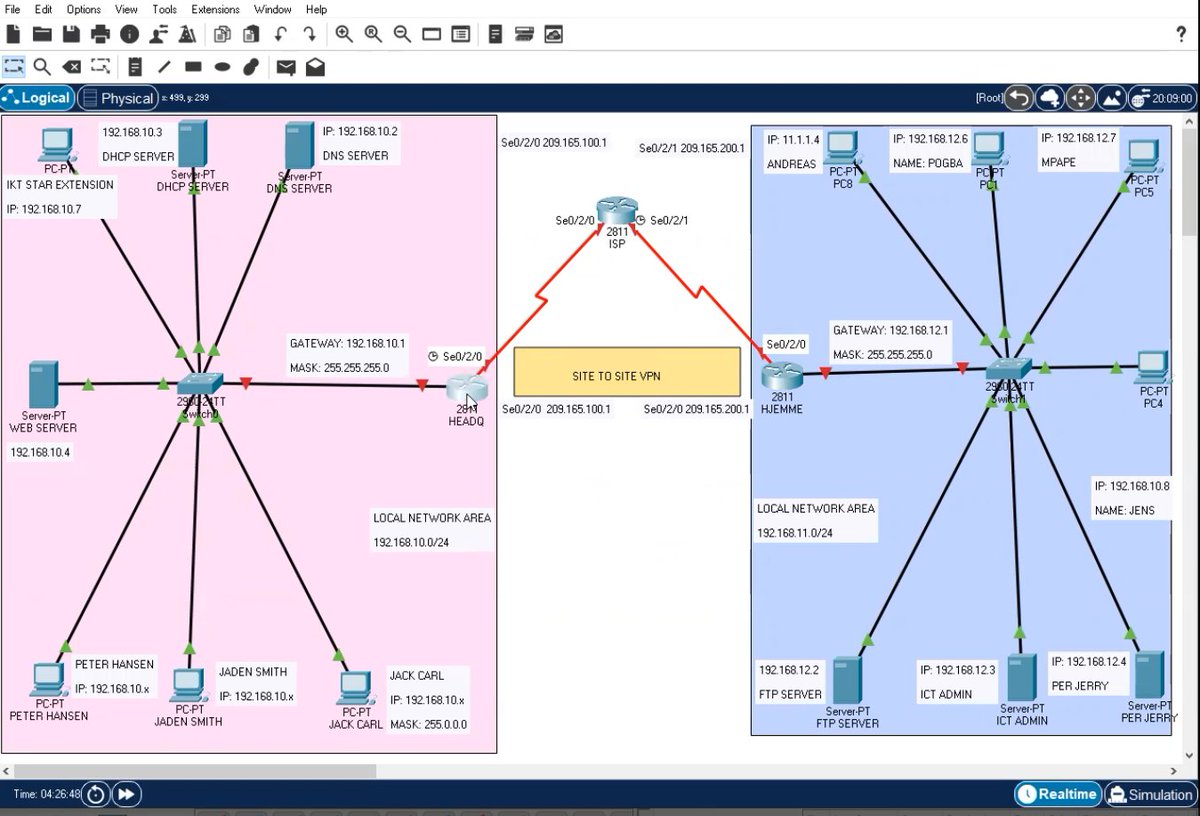Stay in Realtime mode
Viewport: 1200px width, 816px height.
1057,794
